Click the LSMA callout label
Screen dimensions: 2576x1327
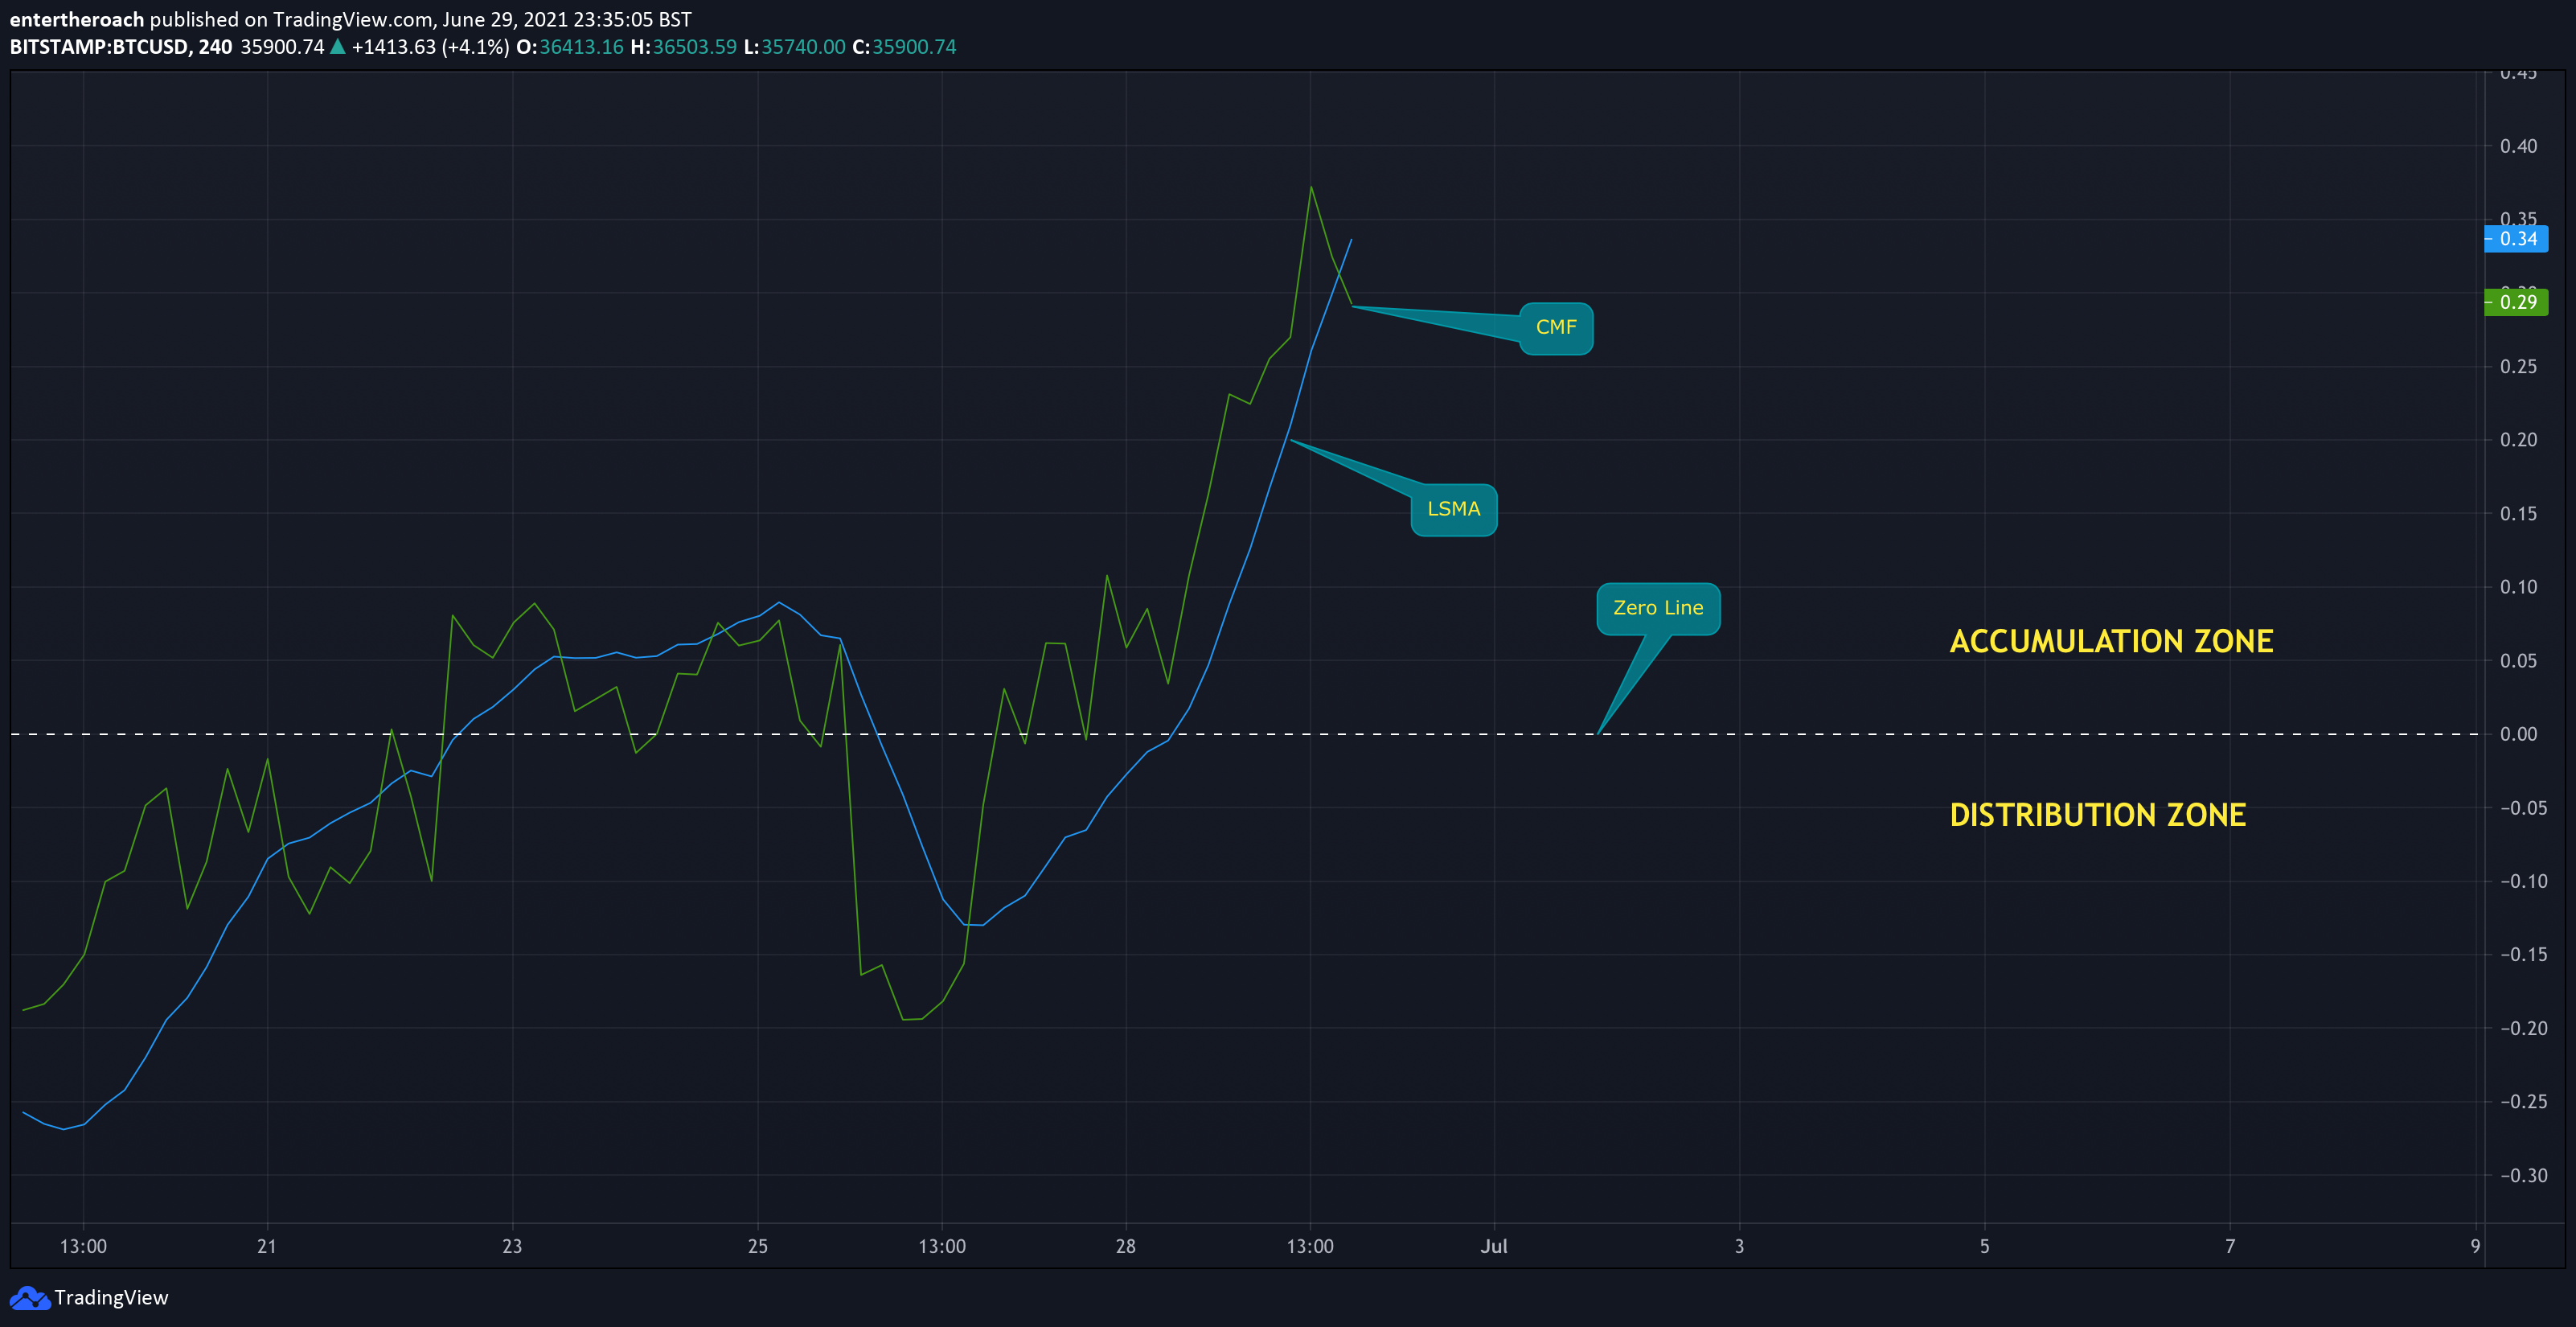coord(1454,509)
